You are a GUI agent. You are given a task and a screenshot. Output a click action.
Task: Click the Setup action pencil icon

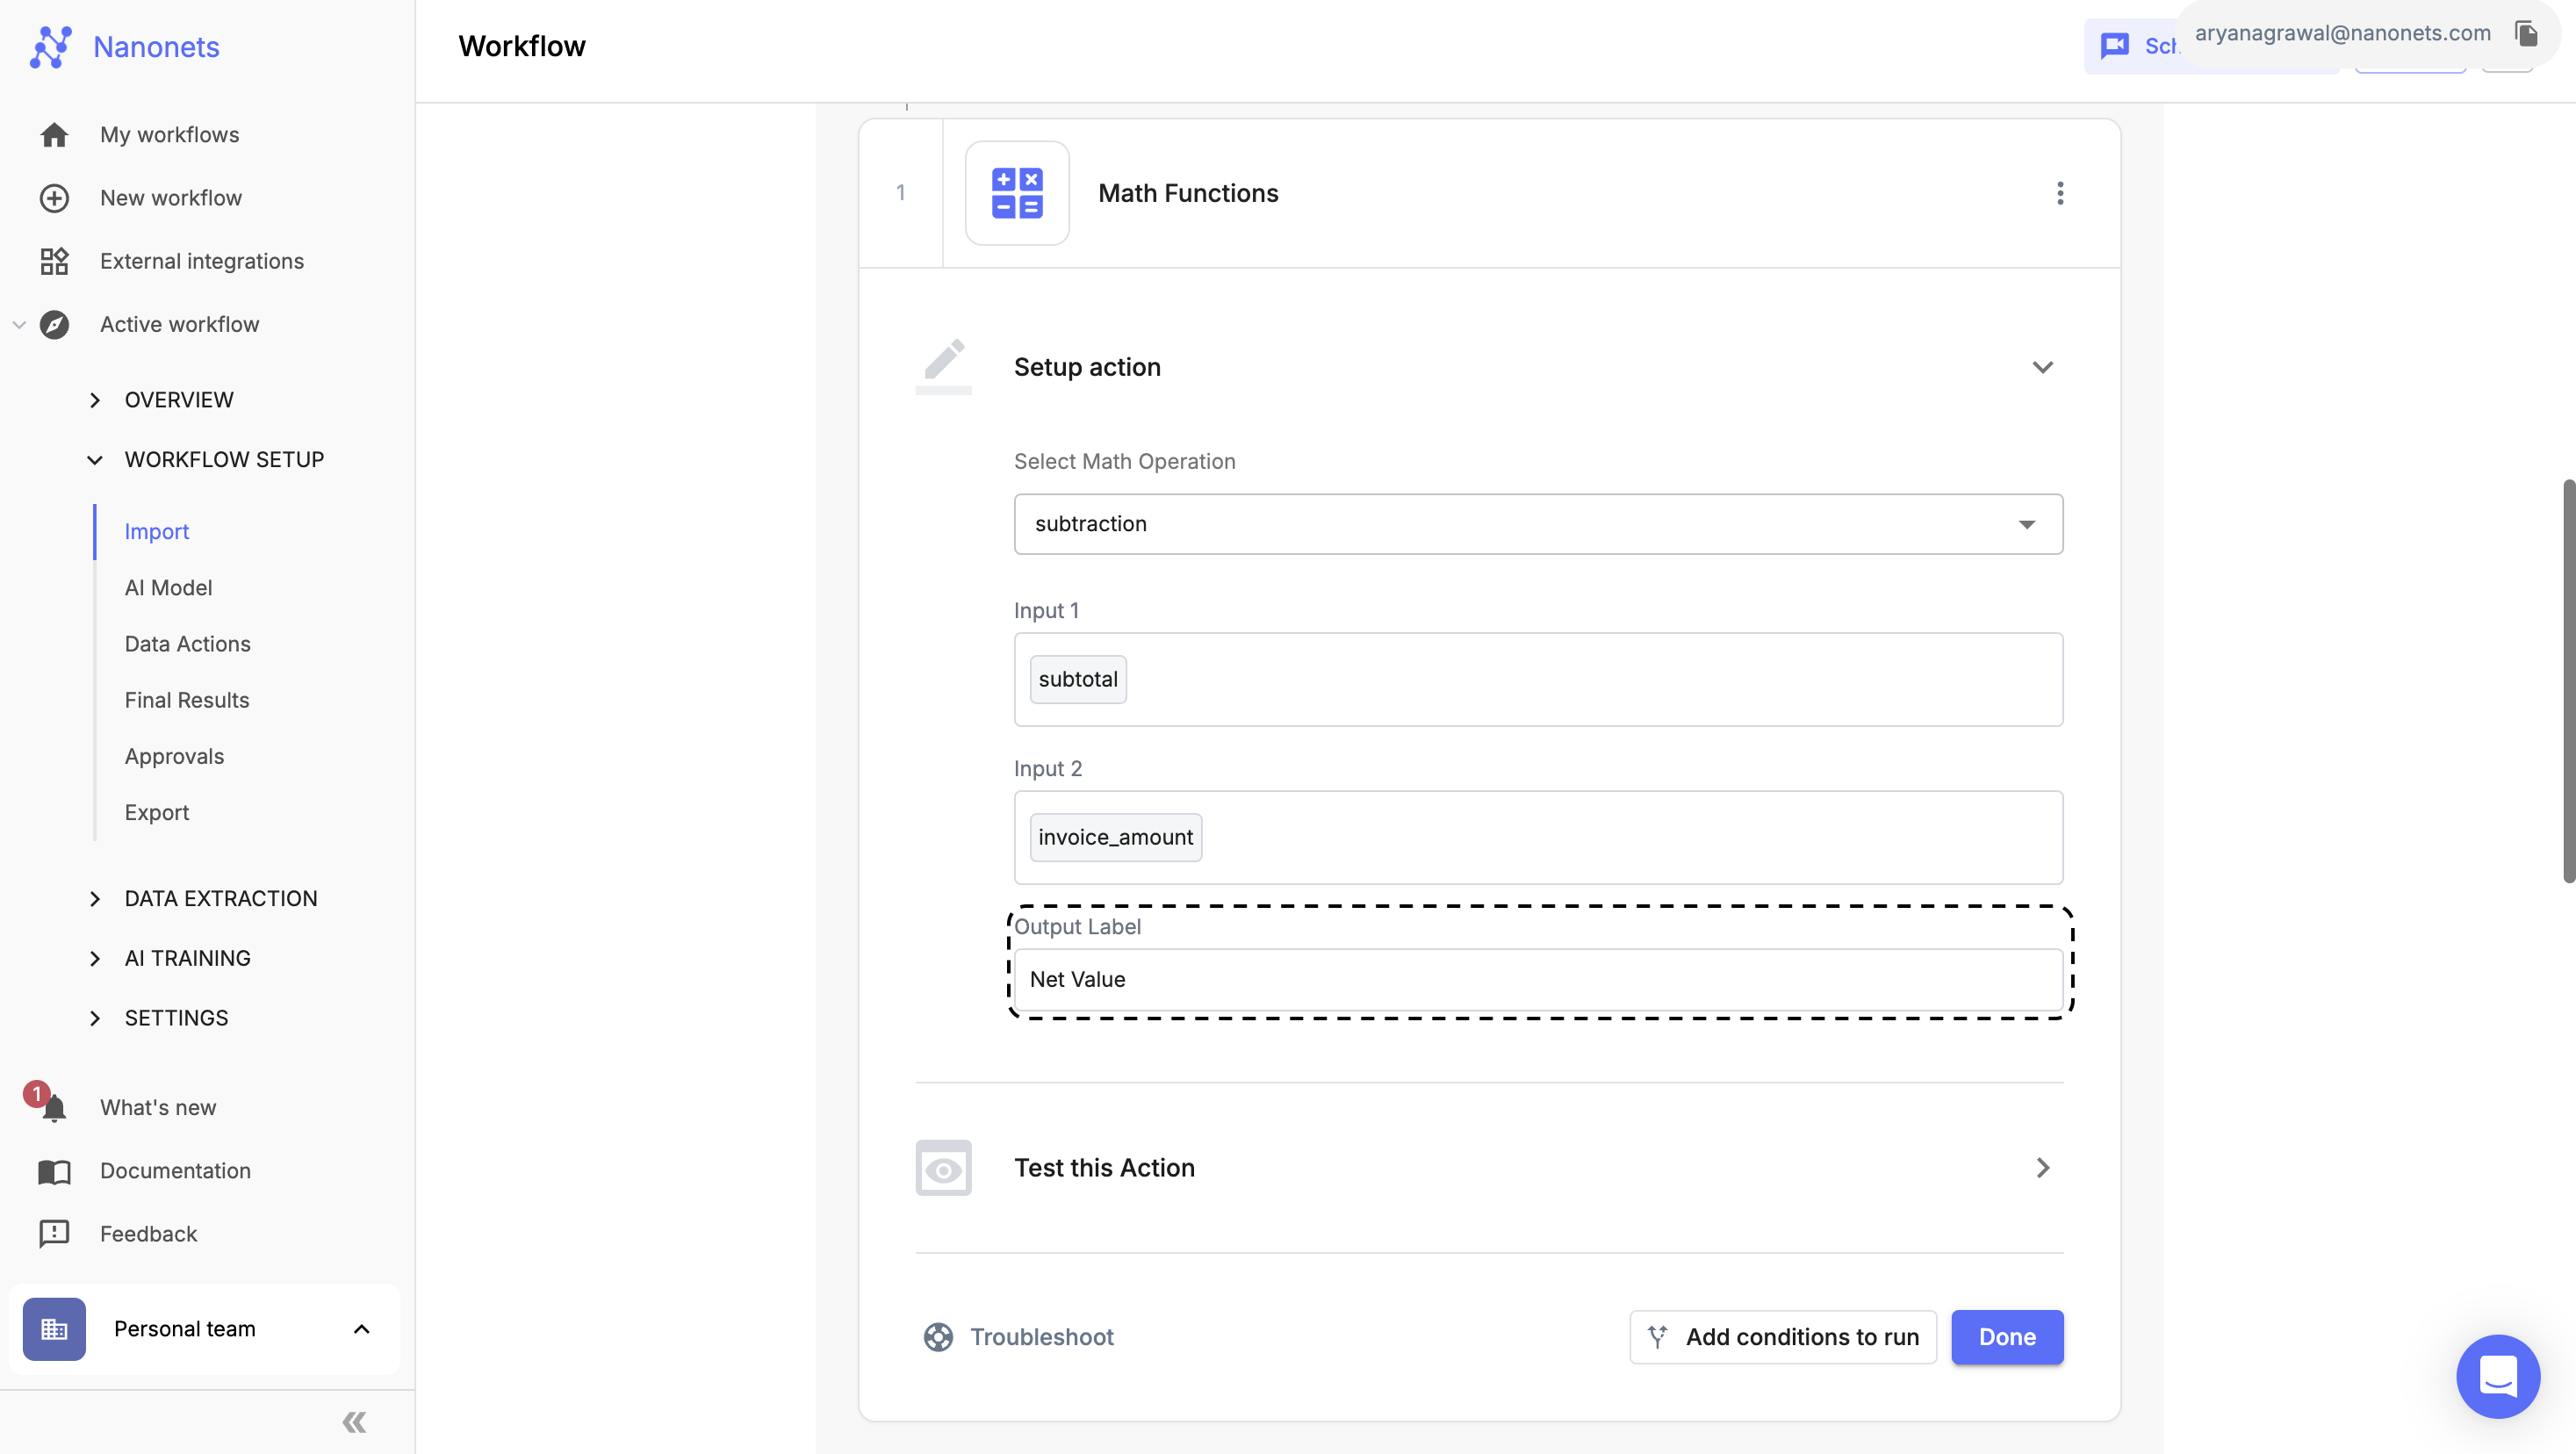(943, 366)
